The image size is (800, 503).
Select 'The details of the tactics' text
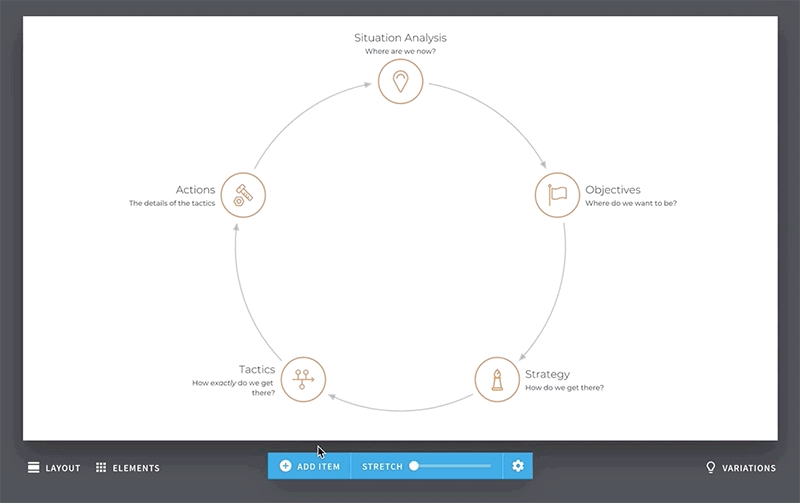[x=172, y=203]
